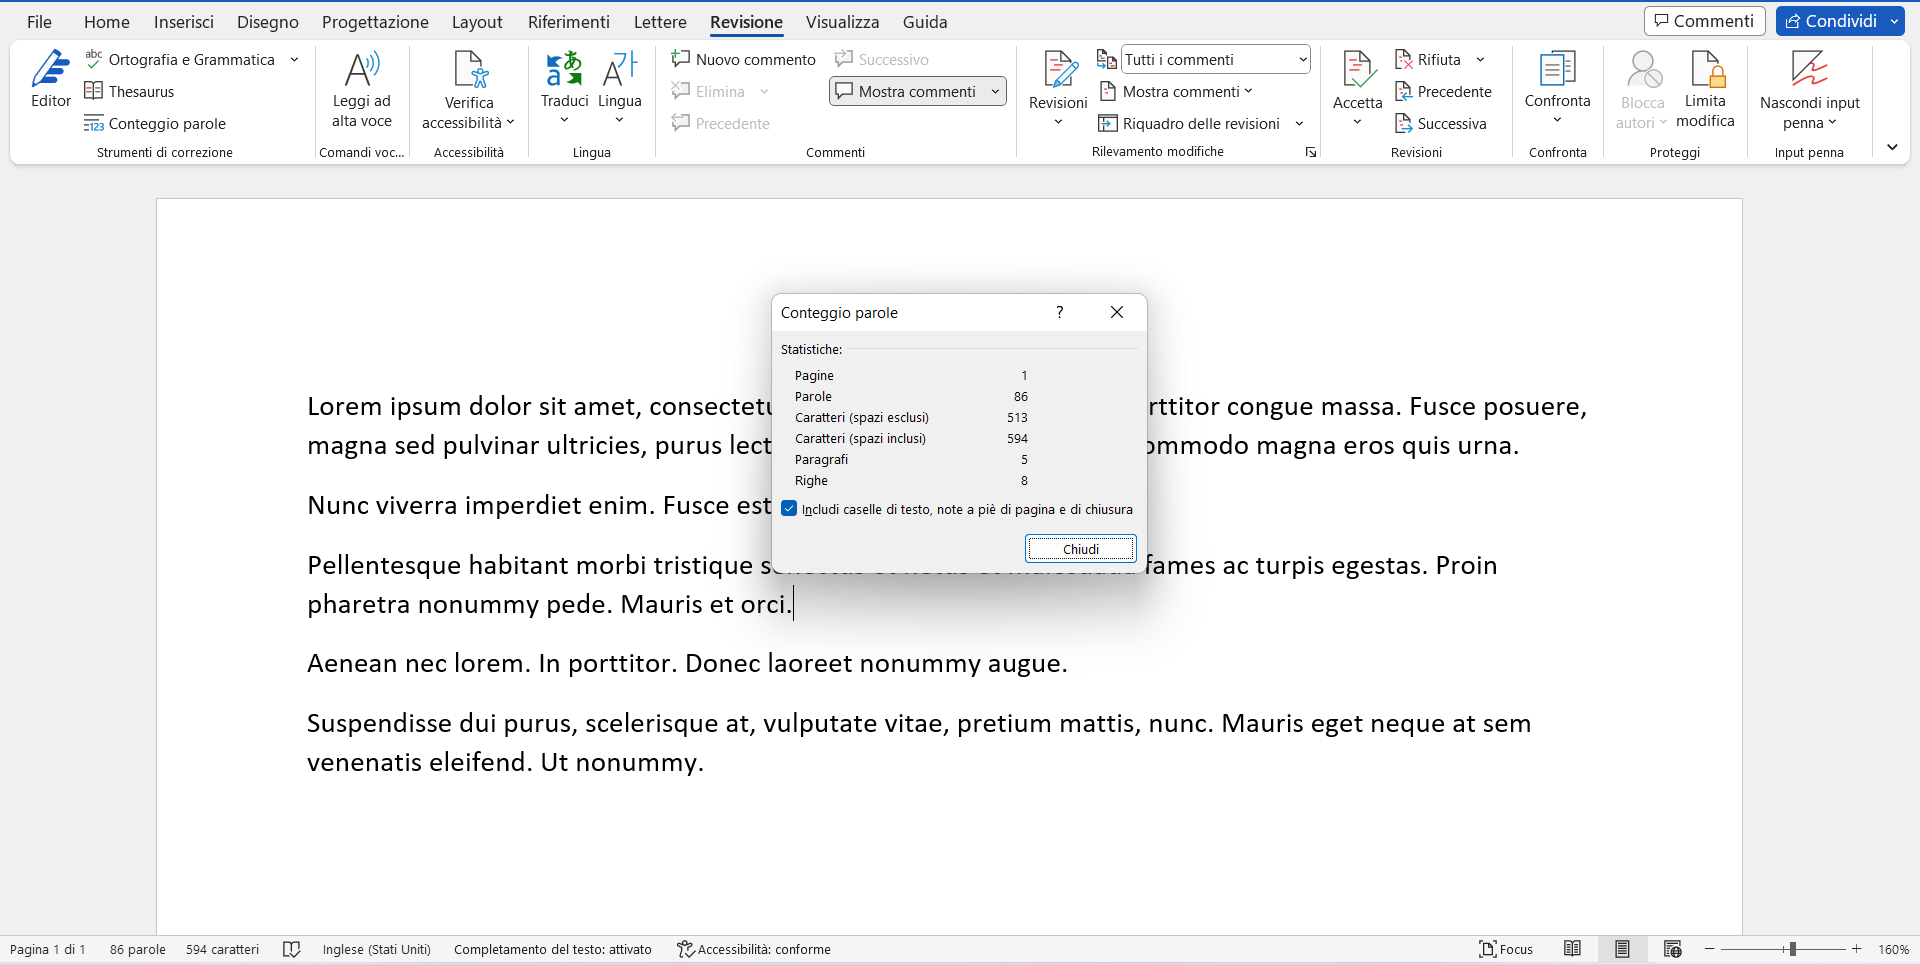Close dialog via Chiudi button

1080,548
